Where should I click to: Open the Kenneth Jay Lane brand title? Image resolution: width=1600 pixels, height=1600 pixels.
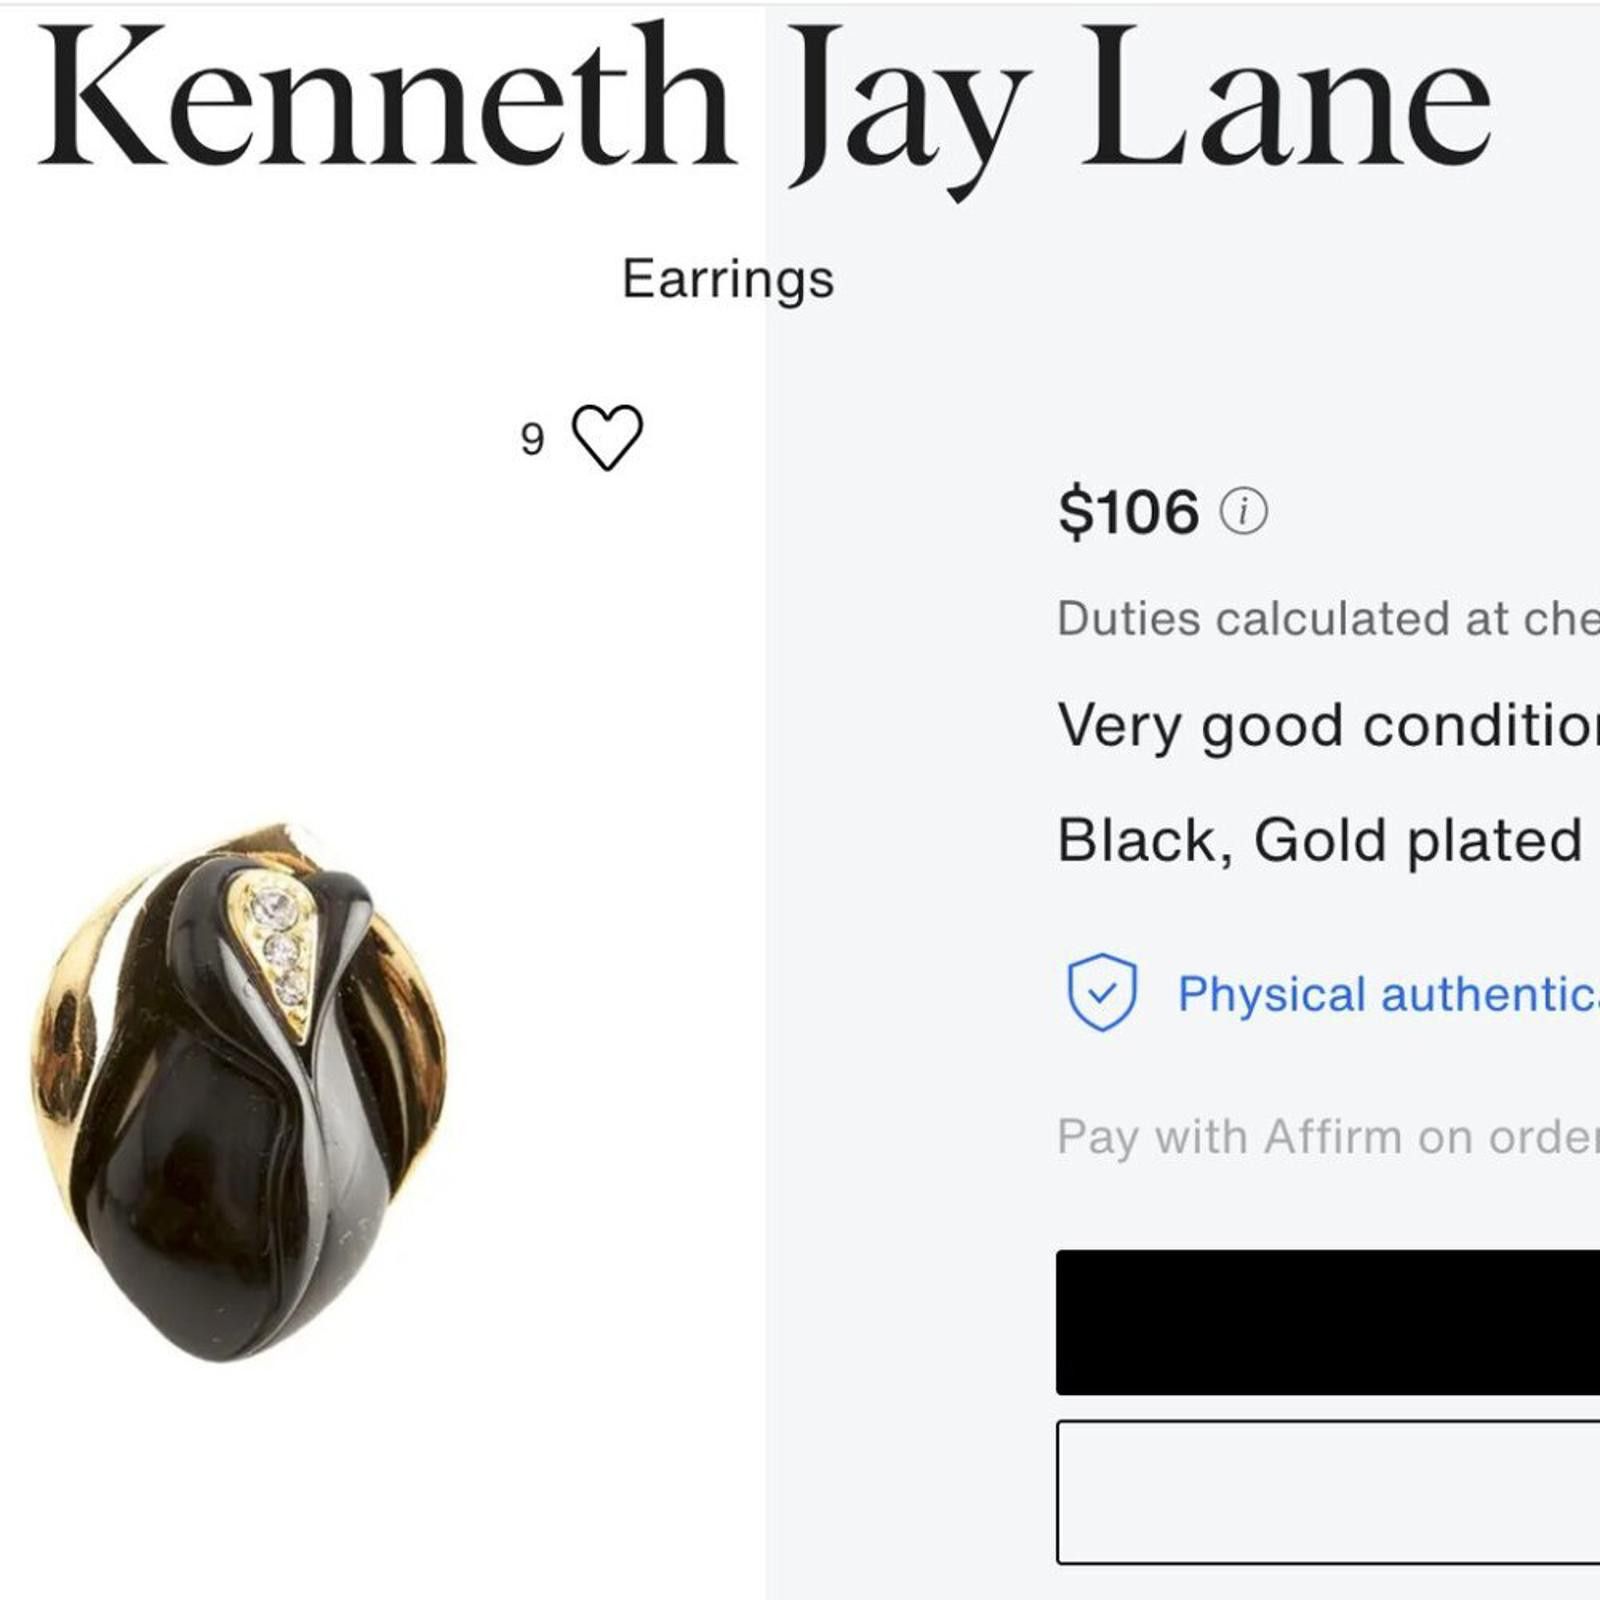[x=765, y=105]
